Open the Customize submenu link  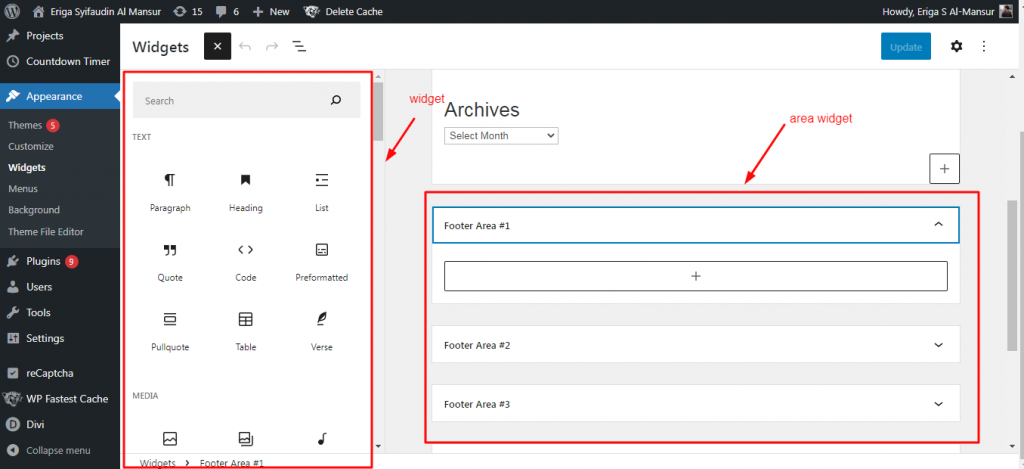(x=31, y=146)
